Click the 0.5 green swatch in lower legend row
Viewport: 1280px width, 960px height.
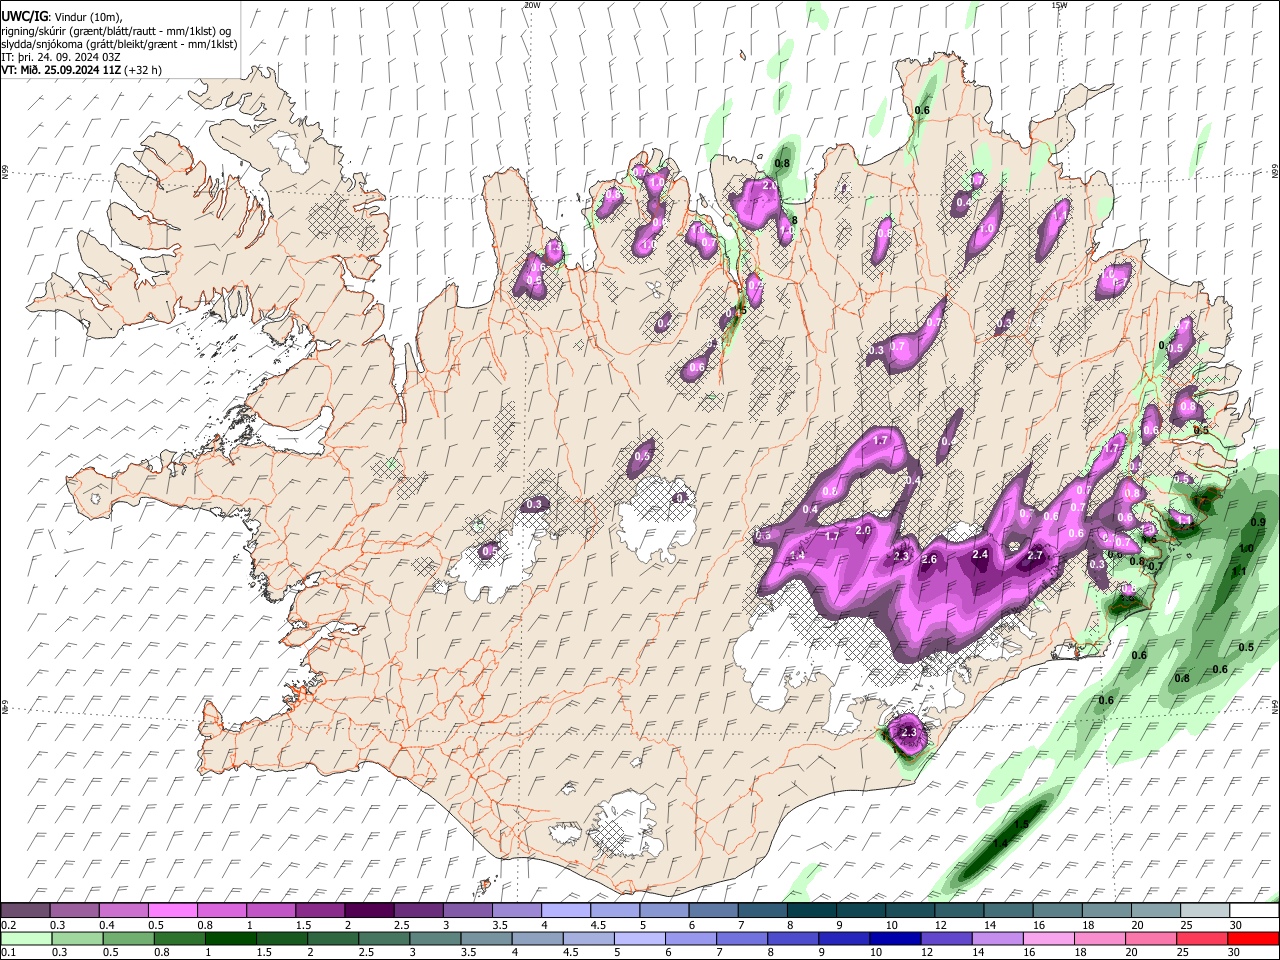click(128, 938)
